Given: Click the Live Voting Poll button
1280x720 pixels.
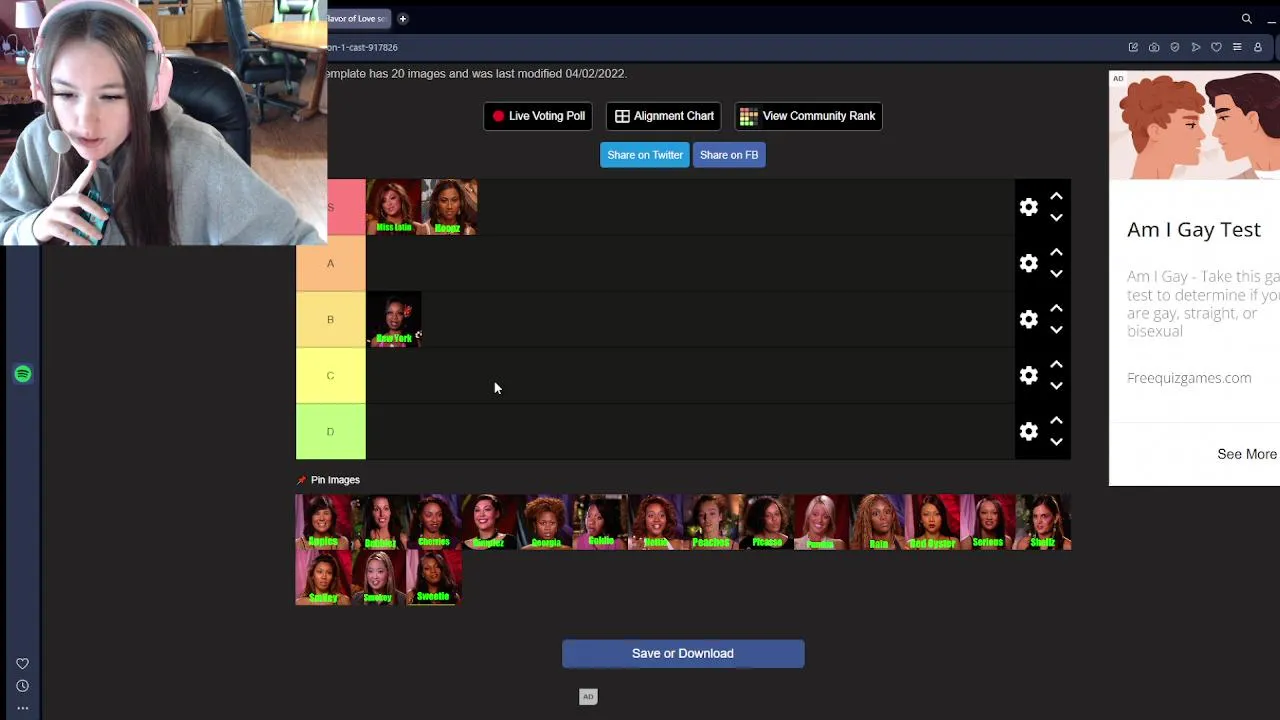Looking at the screenshot, I should click(x=538, y=116).
